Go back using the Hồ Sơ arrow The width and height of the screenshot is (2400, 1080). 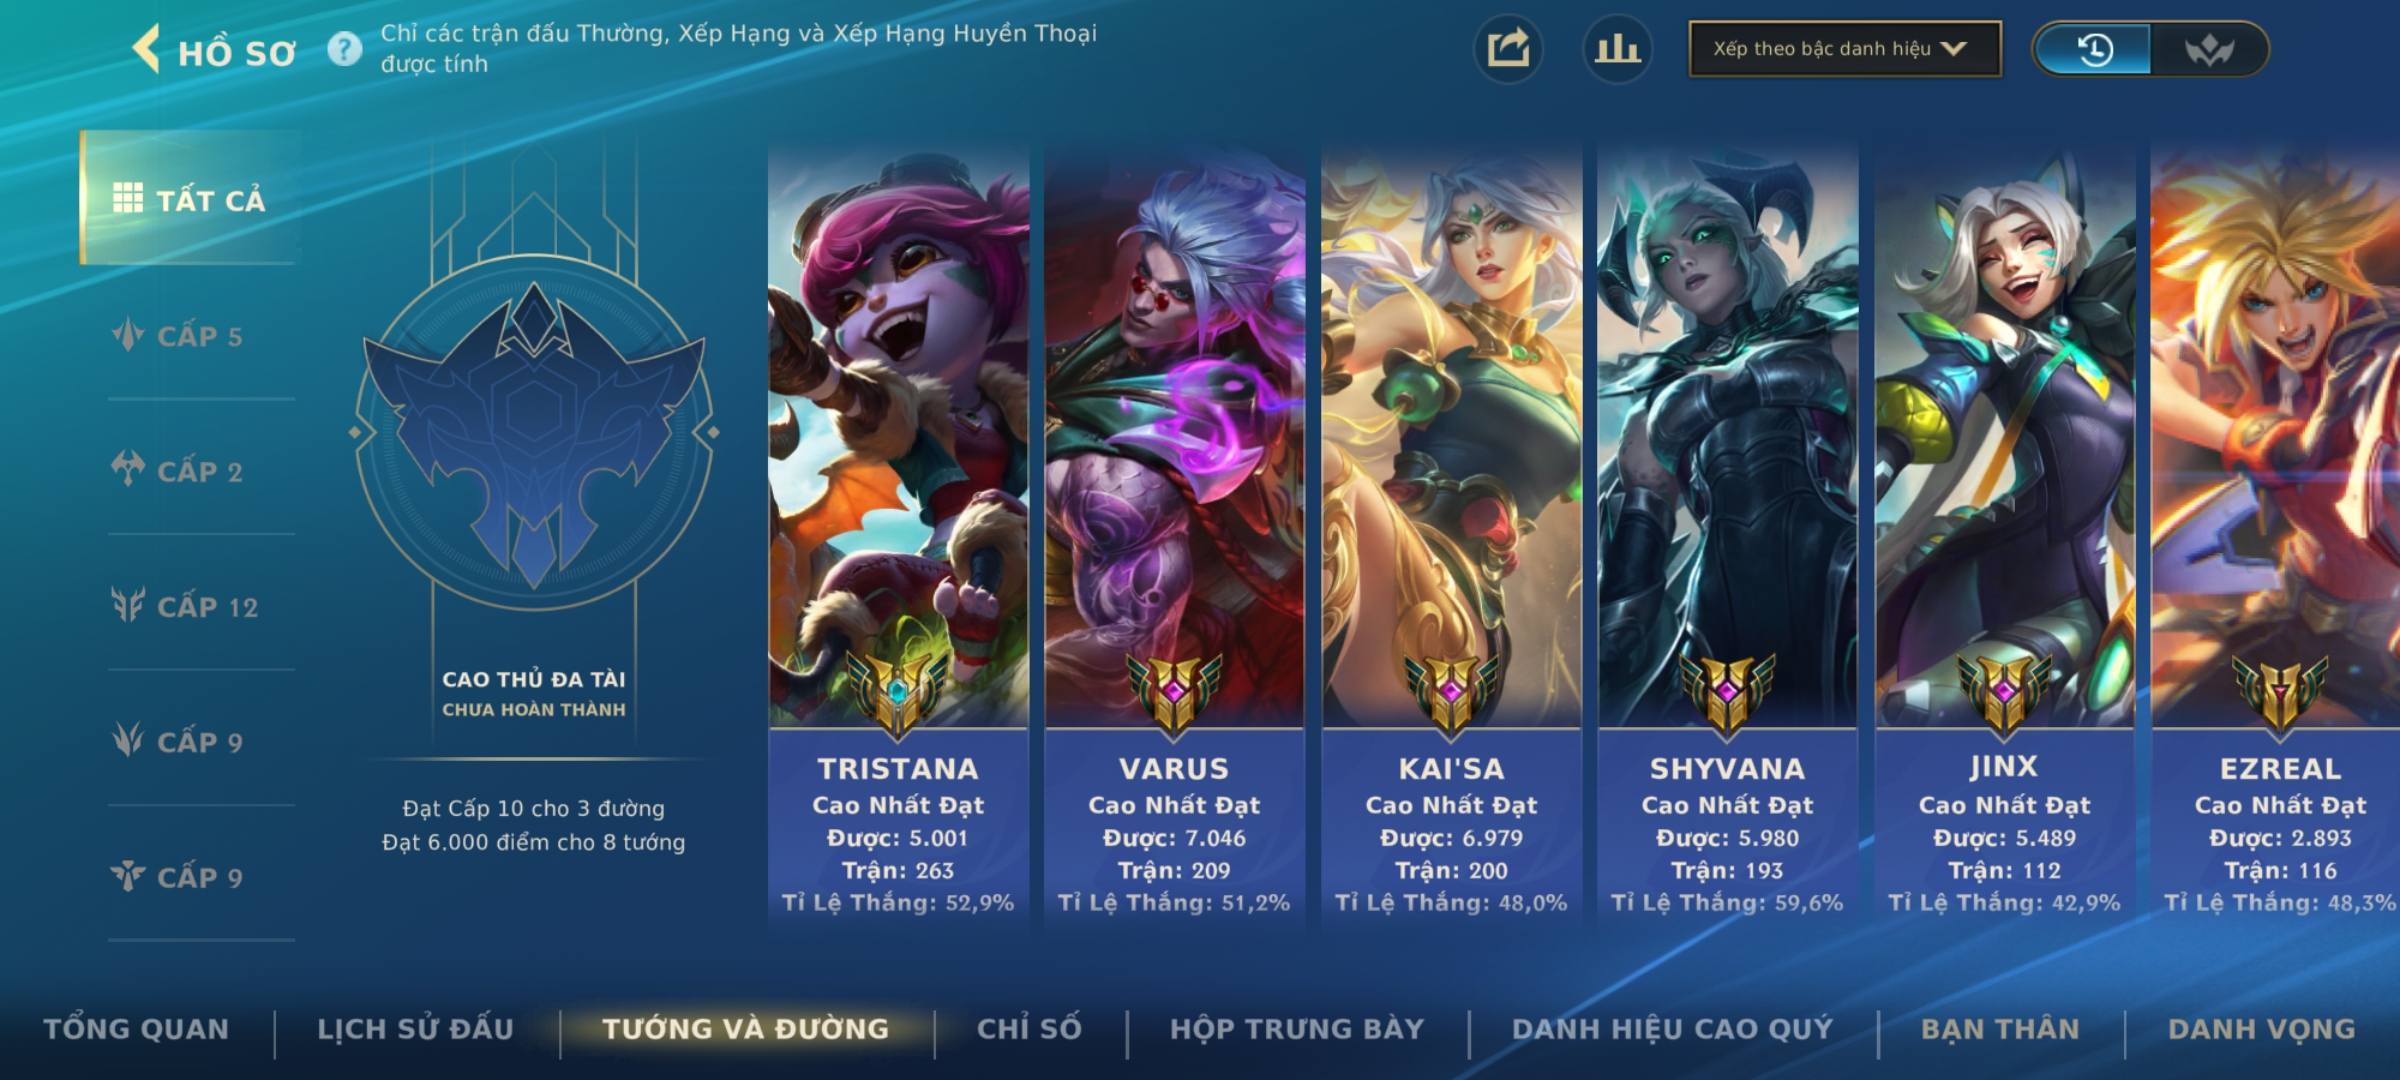147,50
